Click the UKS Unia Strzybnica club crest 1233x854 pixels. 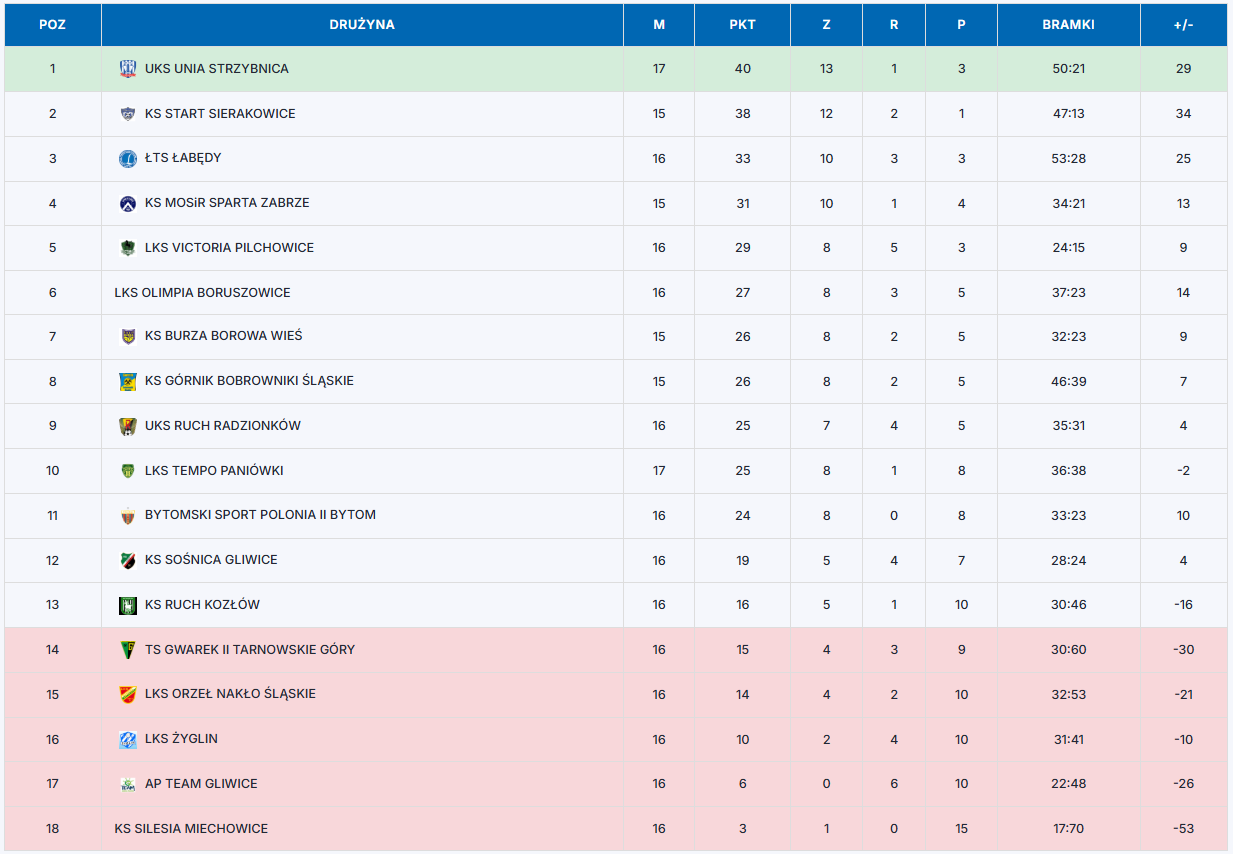pos(128,69)
